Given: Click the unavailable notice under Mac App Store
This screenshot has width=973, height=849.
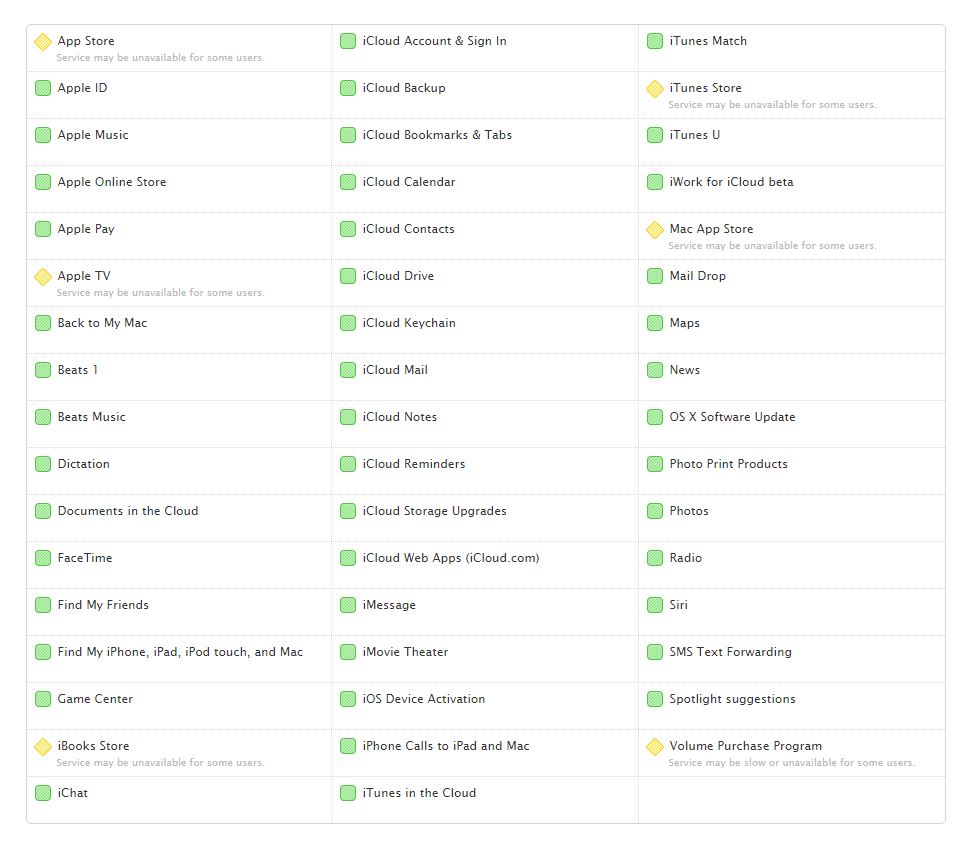Looking at the screenshot, I should (x=773, y=246).
